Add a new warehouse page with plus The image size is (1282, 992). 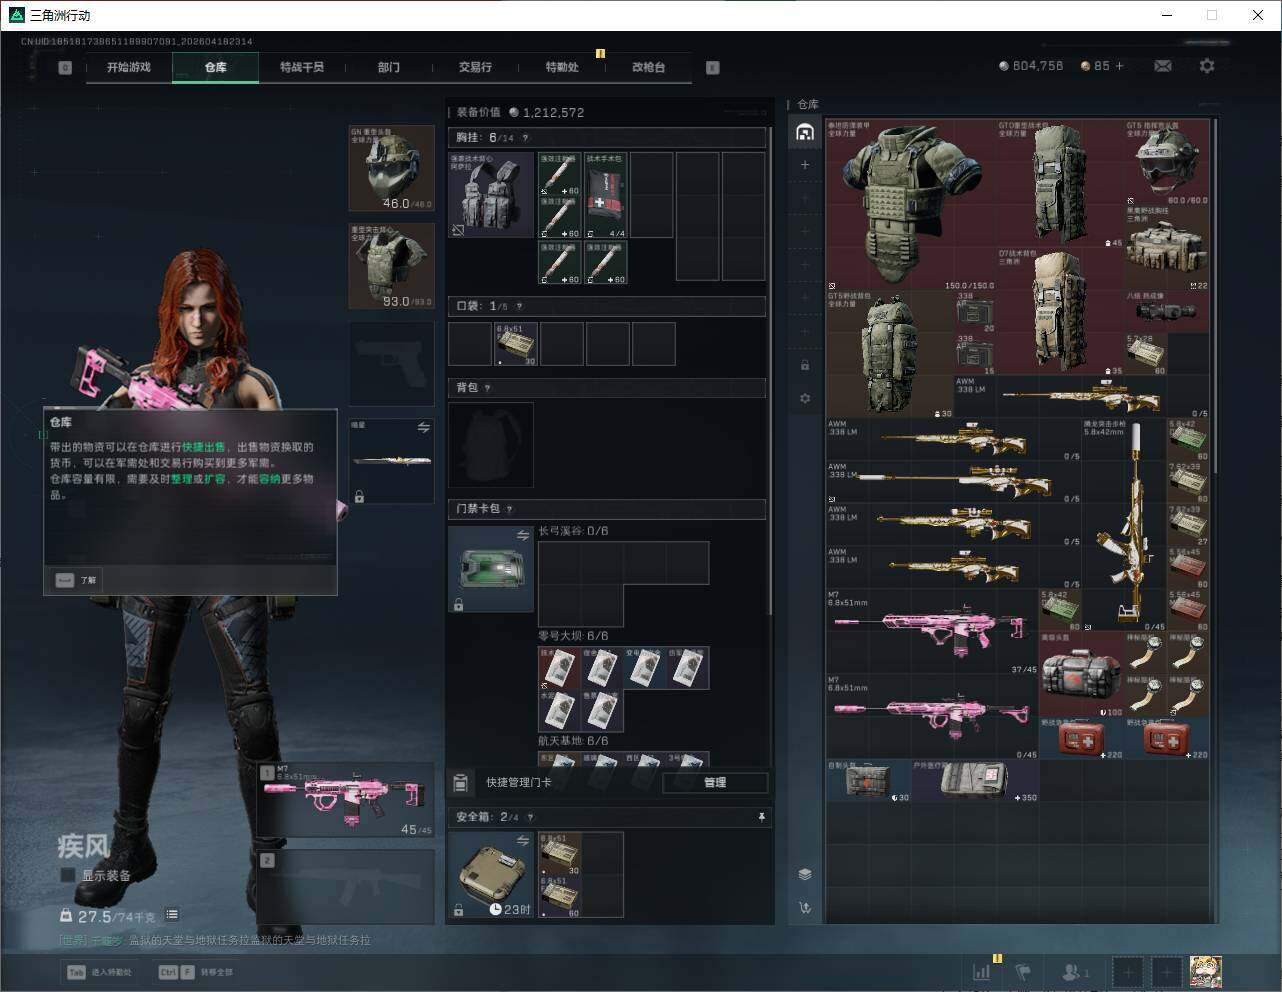point(805,165)
